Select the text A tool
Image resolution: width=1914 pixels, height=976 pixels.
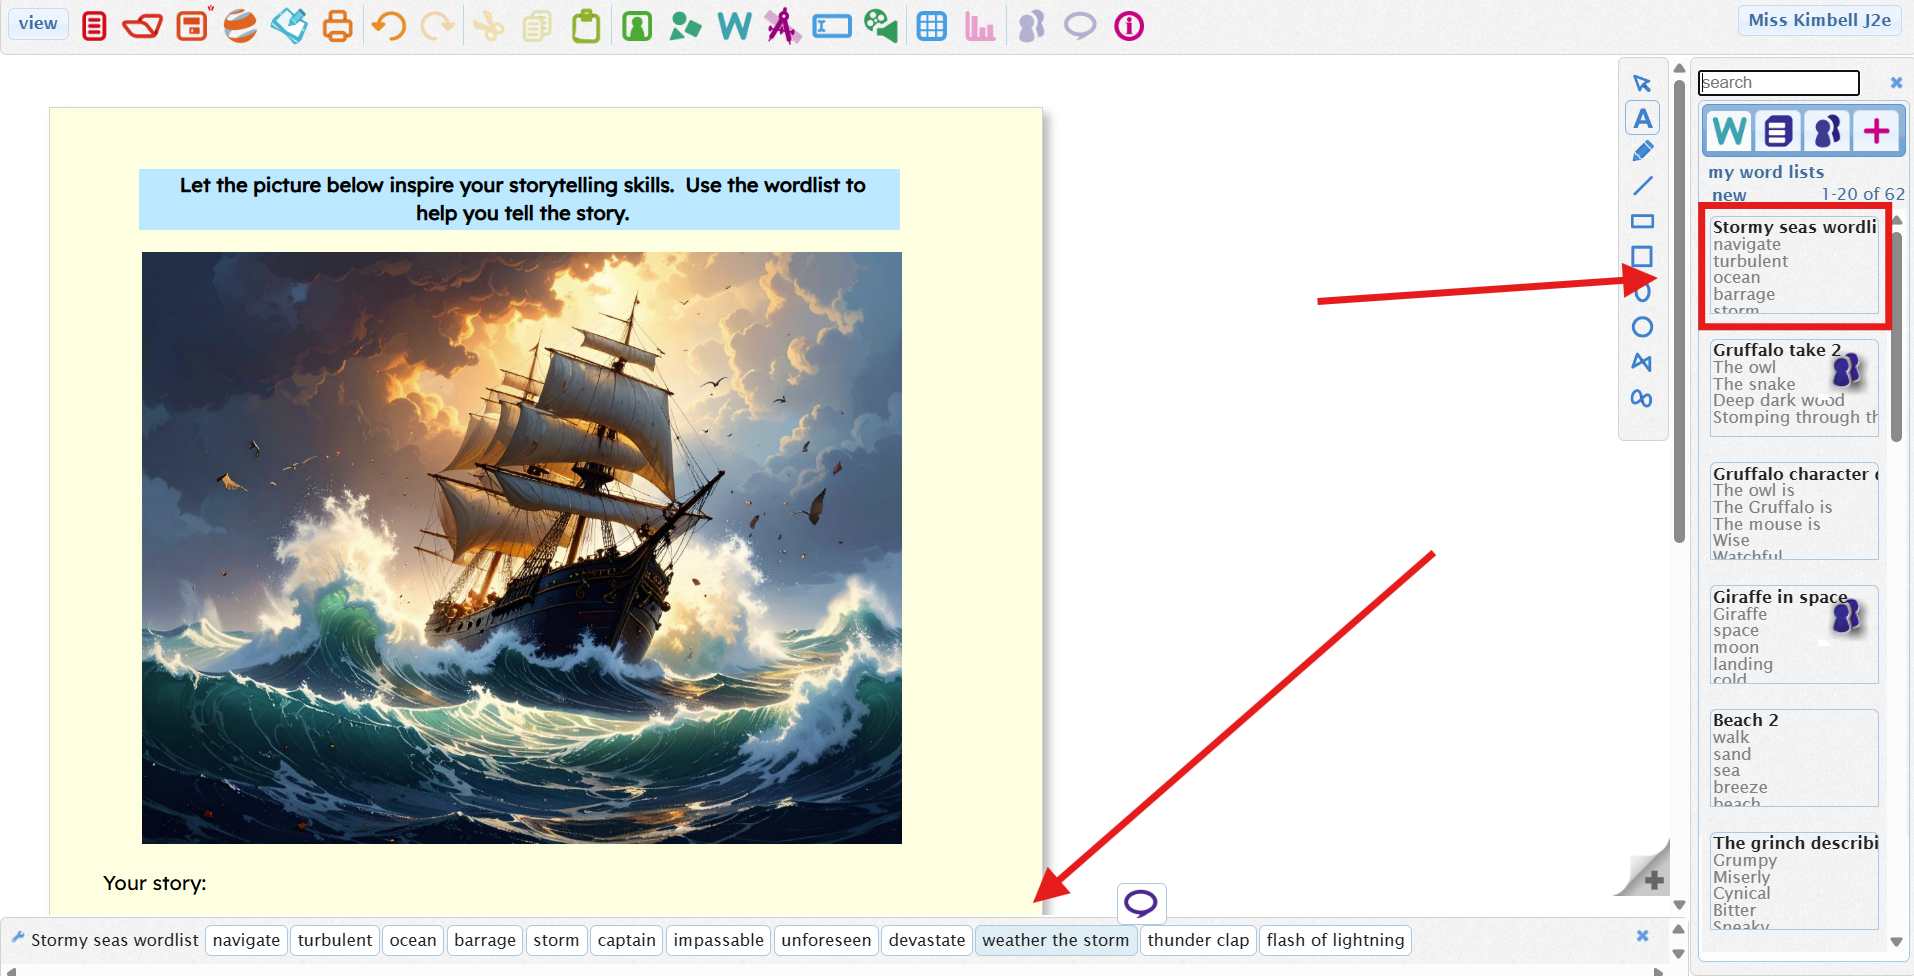point(1642,118)
